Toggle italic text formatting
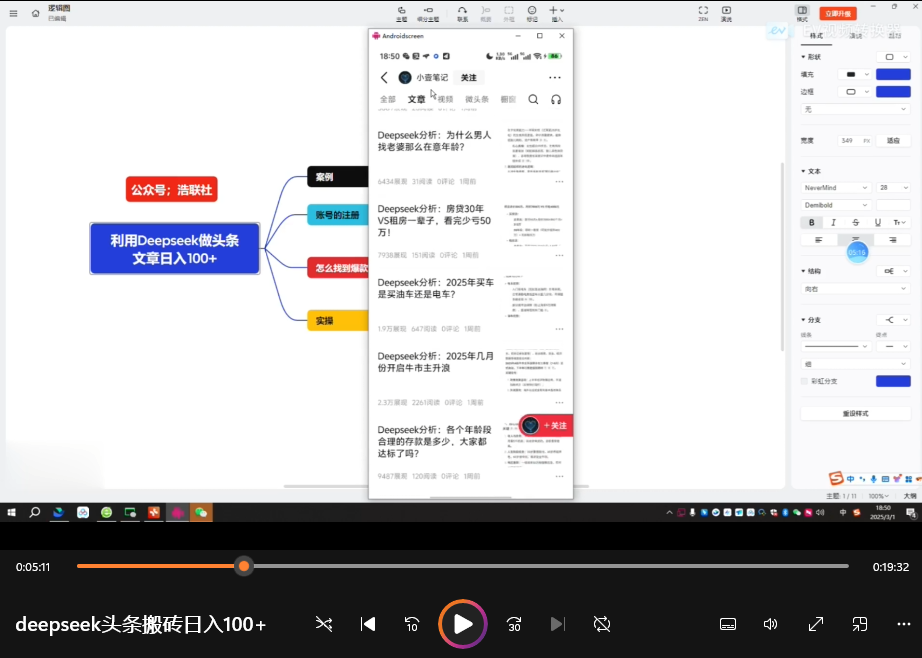The width and height of the screenshot is (922, 658). [833, 222]
